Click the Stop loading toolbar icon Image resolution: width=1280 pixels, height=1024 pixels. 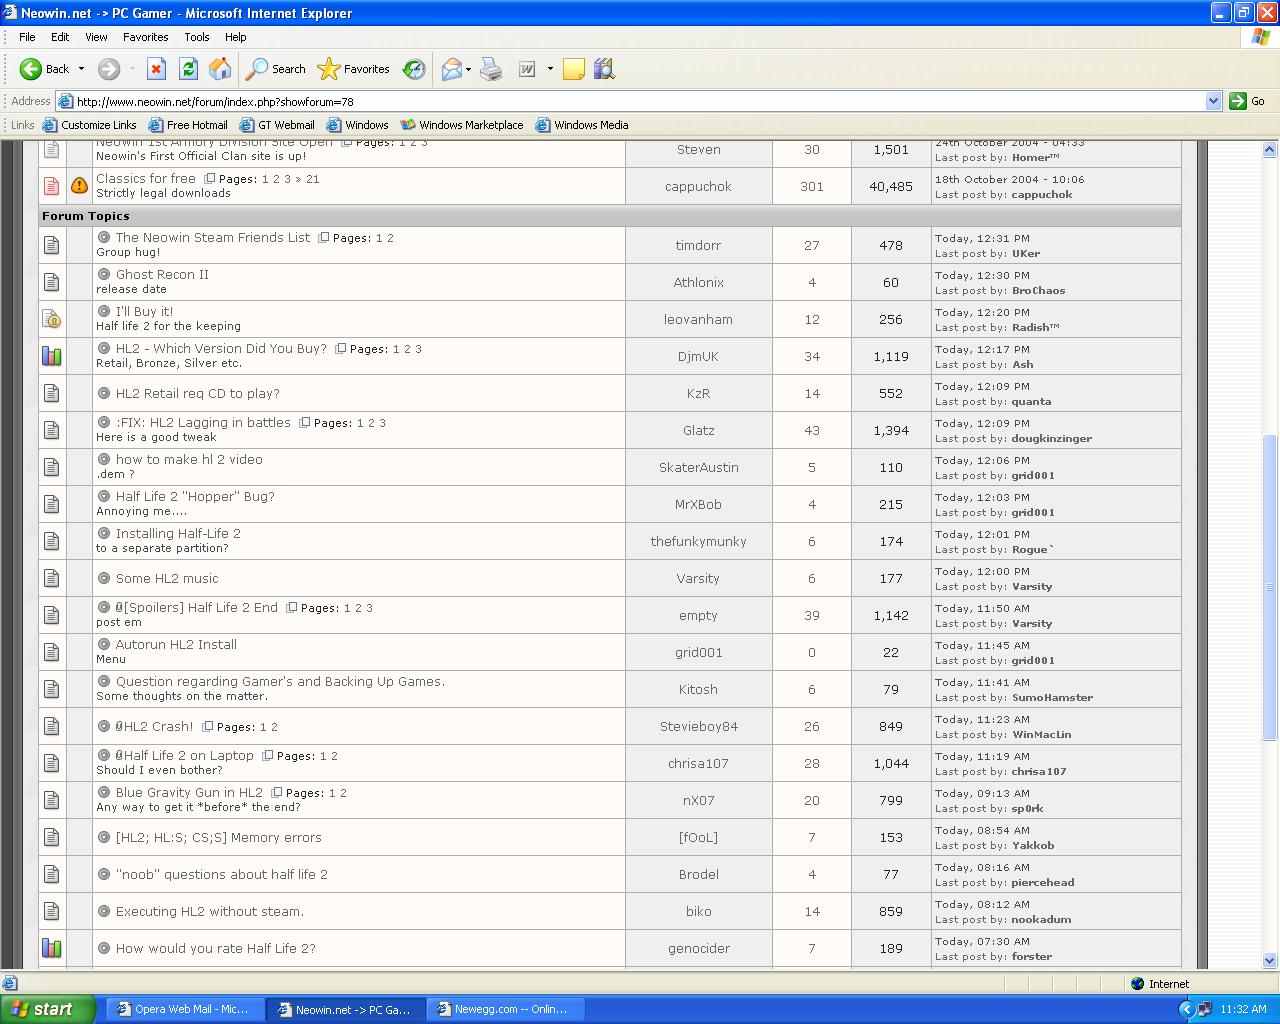tap(156, 69)
